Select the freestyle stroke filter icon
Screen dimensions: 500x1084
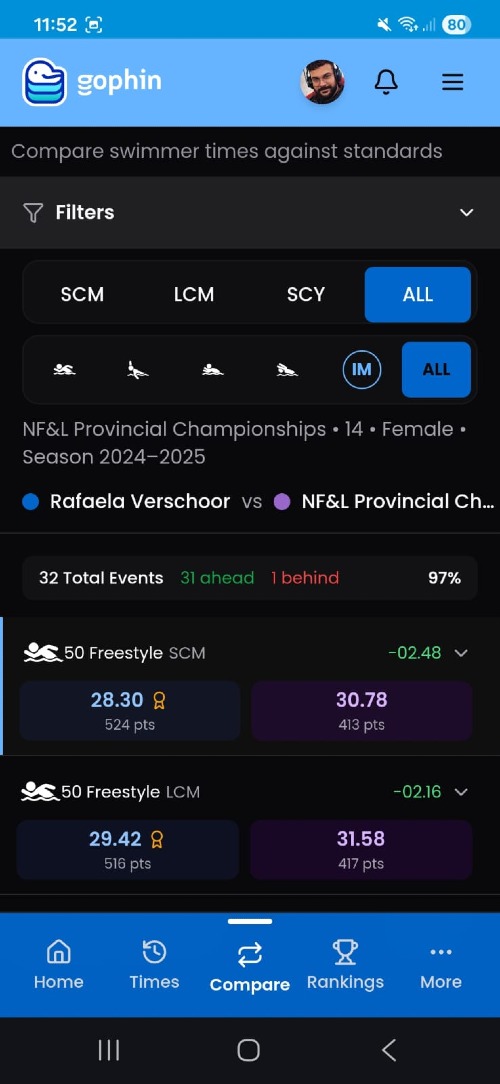(64, 370)
